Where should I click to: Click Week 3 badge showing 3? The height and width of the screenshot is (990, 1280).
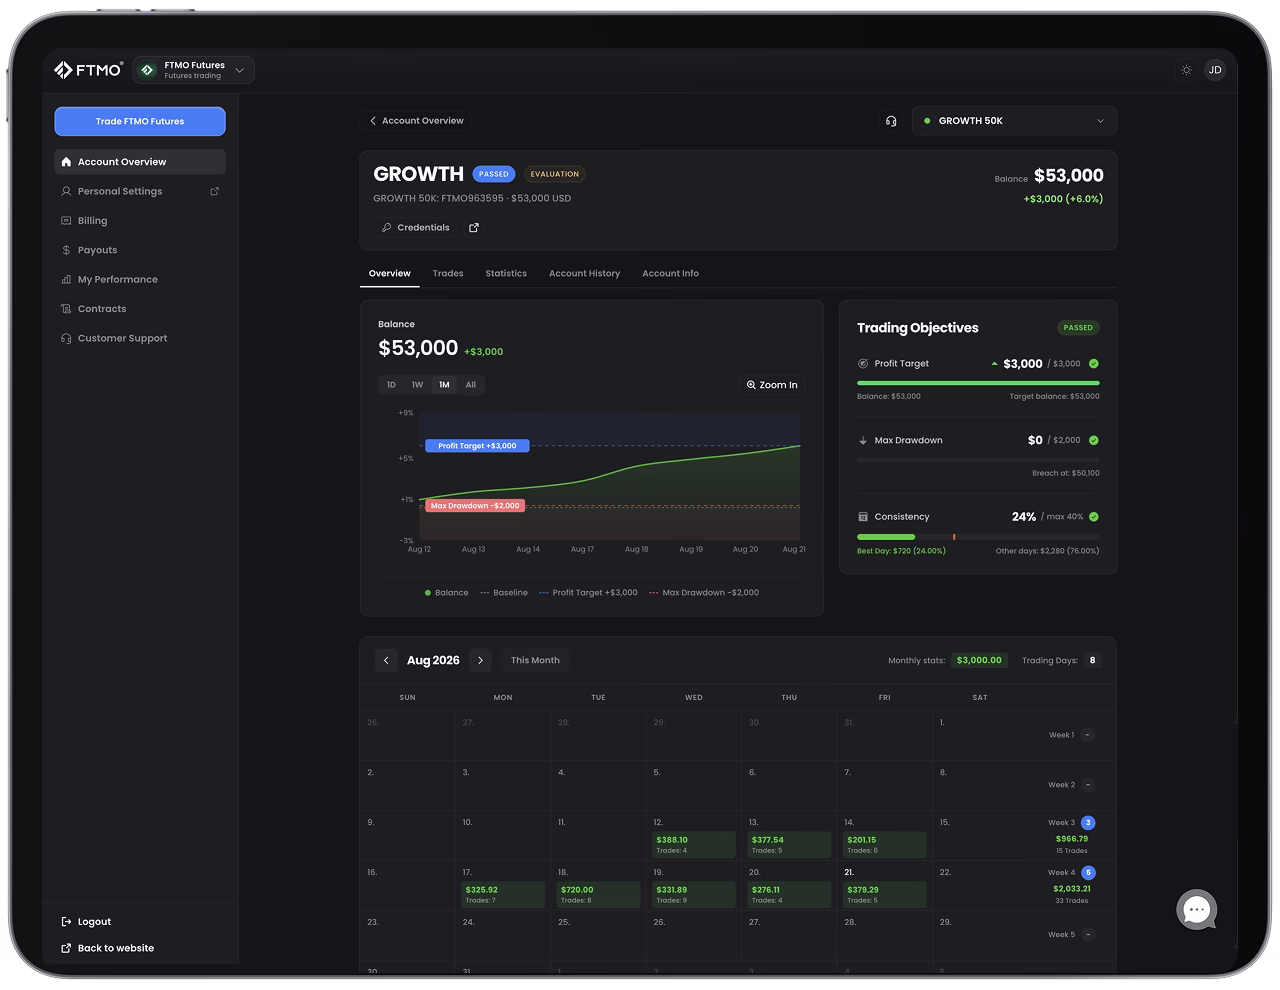[1088, 823]
